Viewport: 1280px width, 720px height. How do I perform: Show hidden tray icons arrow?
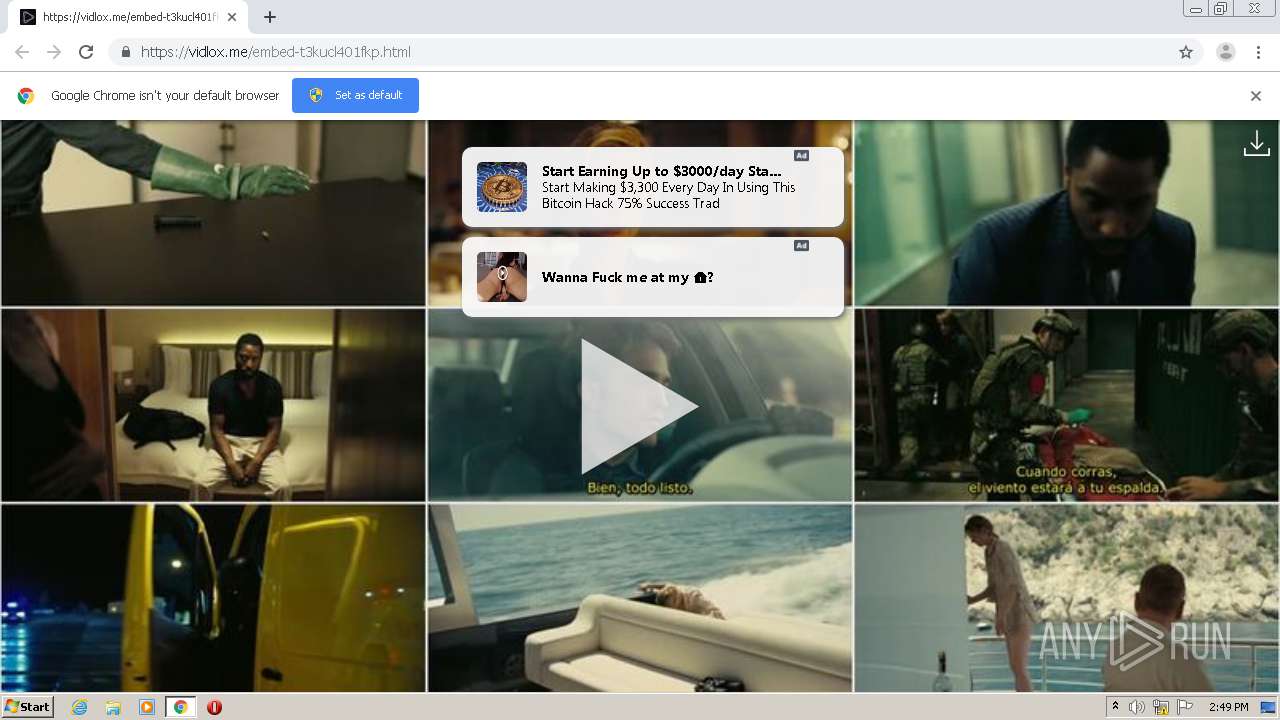1115,707
